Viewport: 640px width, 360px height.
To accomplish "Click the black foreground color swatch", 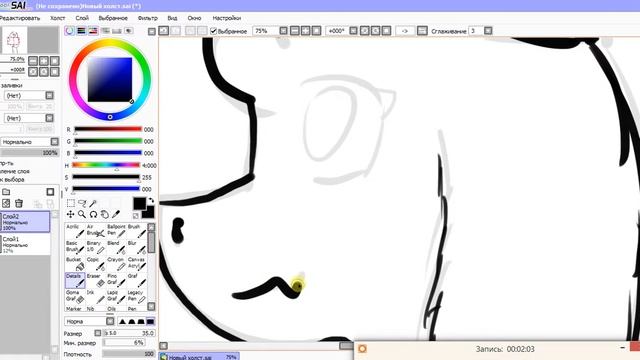I will (139, 204).
